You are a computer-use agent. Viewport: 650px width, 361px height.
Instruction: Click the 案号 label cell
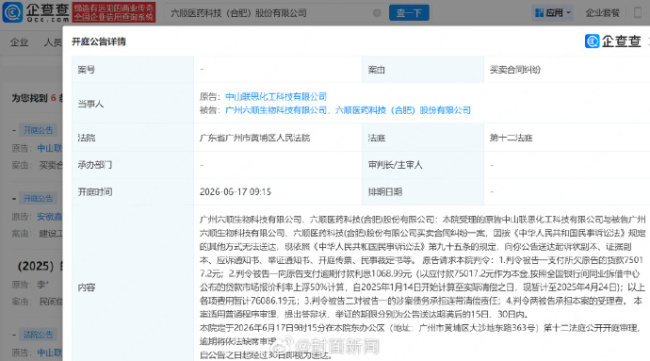tap(133, 70)
